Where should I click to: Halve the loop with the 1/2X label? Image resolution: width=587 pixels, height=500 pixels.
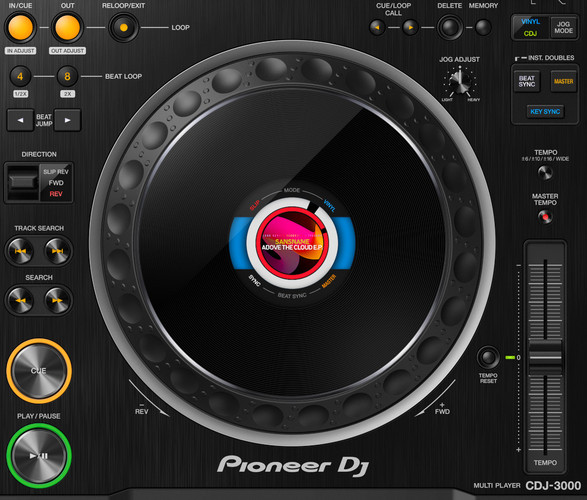click(x=21, y=94)
